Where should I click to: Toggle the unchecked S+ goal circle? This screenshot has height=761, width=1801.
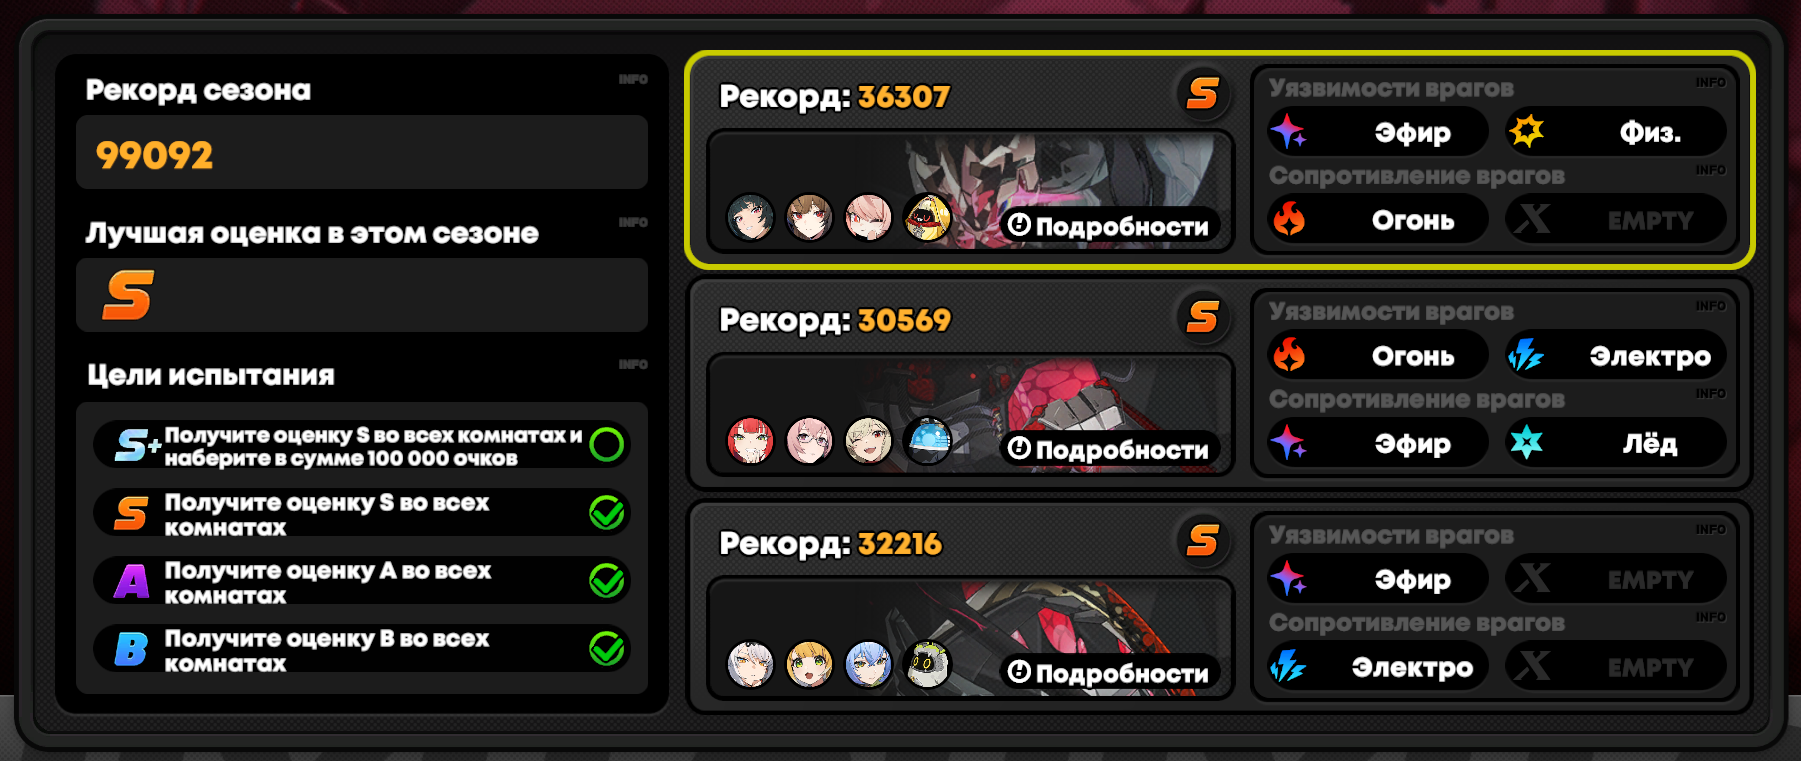pyautogui.click(x=607, y=444)
